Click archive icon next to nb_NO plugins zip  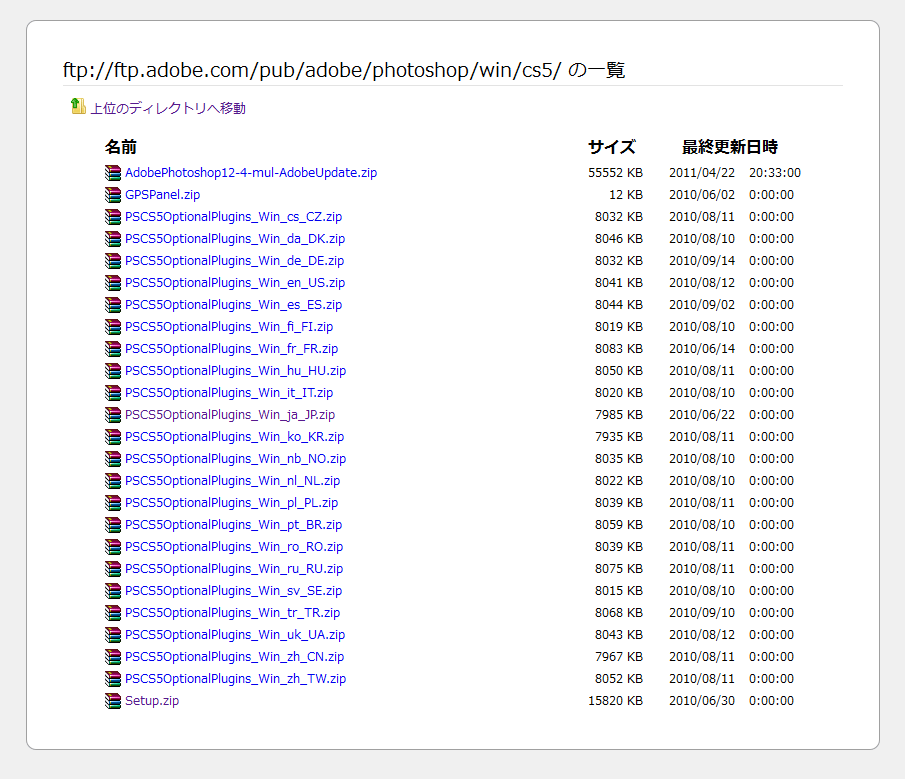click(113, 458)
